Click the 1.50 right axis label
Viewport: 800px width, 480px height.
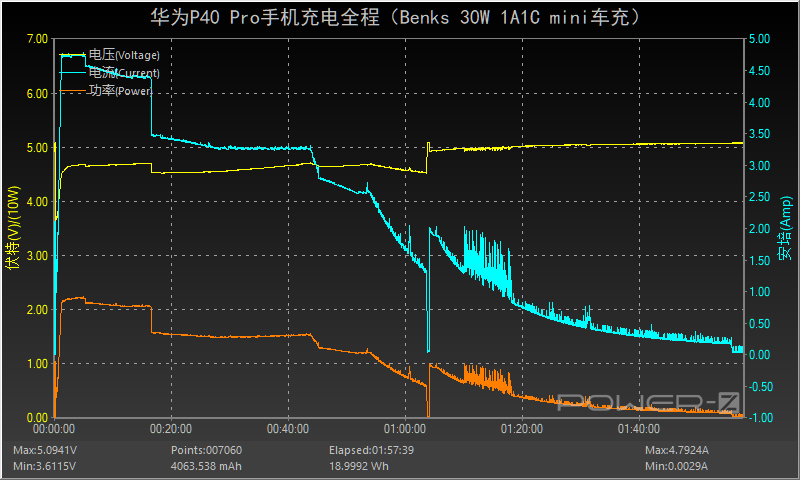coord(760,261)
